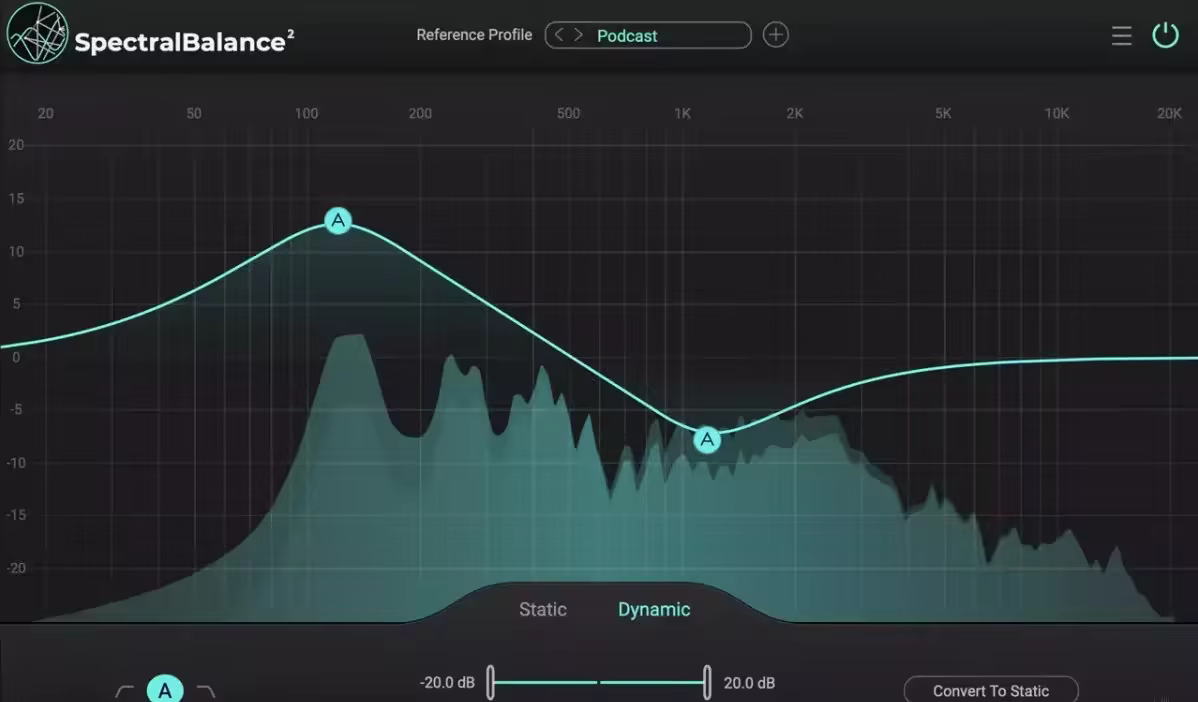Click the SpectralBalance logo icon
Viewport: 1198px width, 702px height.
click(38, 33)
